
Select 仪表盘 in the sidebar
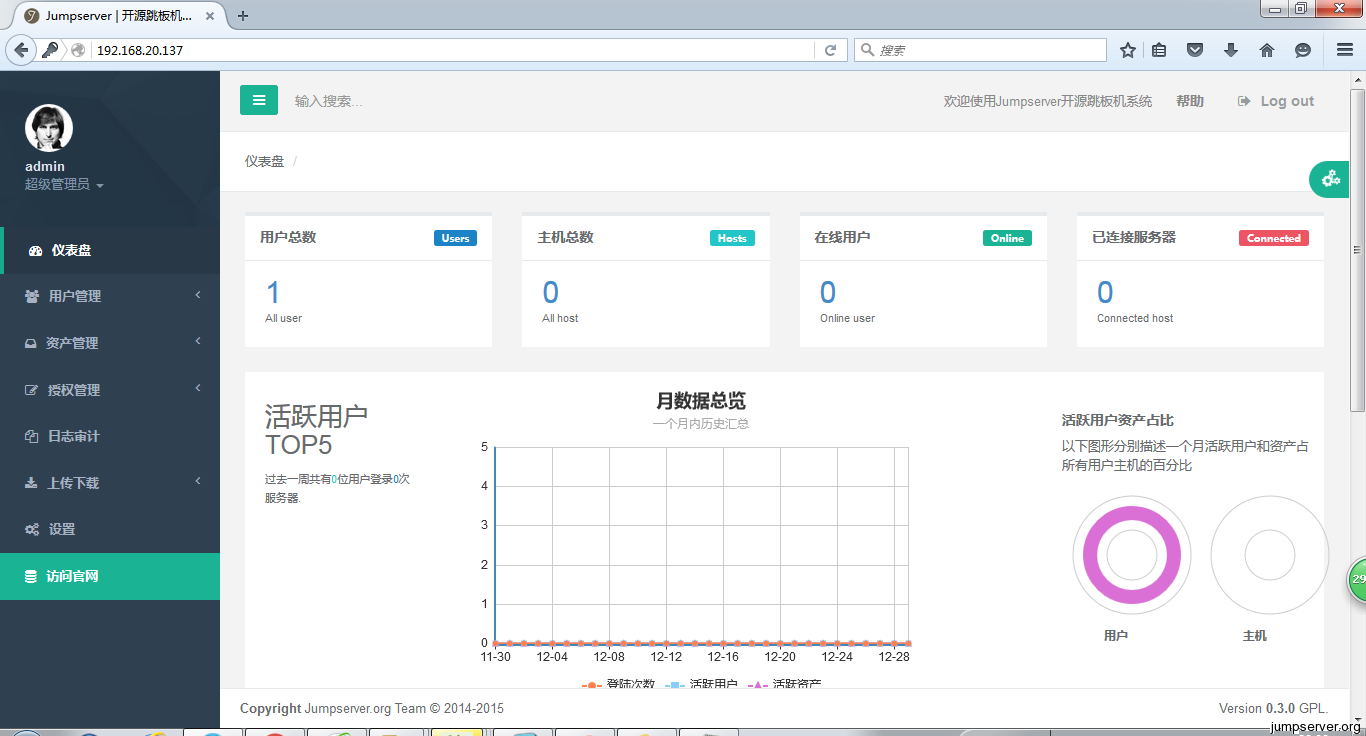click(x=71, y=250)
